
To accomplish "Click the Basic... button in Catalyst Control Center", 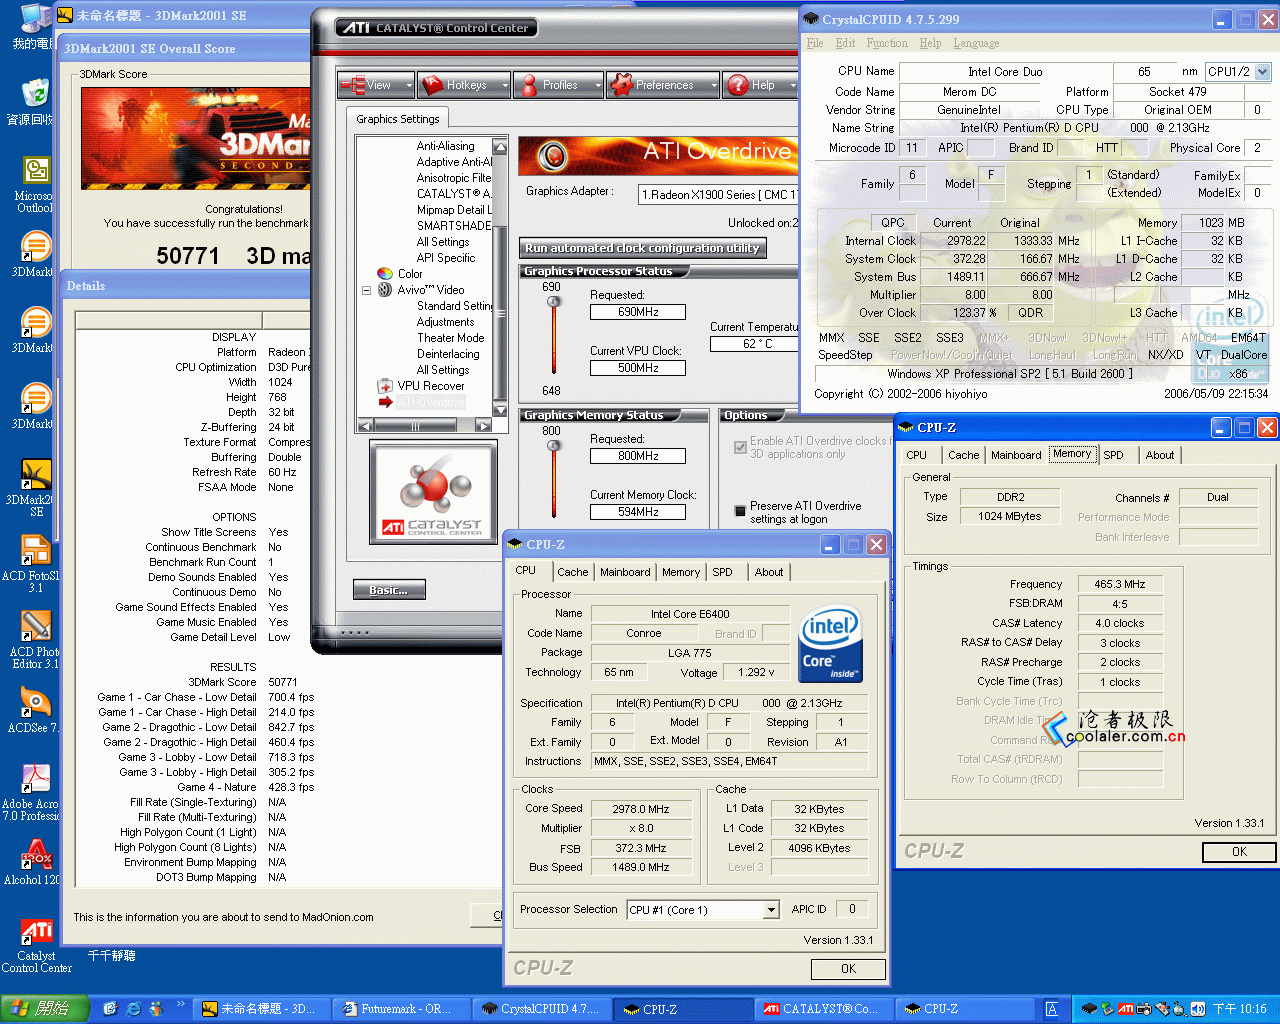I will point(389,590).
